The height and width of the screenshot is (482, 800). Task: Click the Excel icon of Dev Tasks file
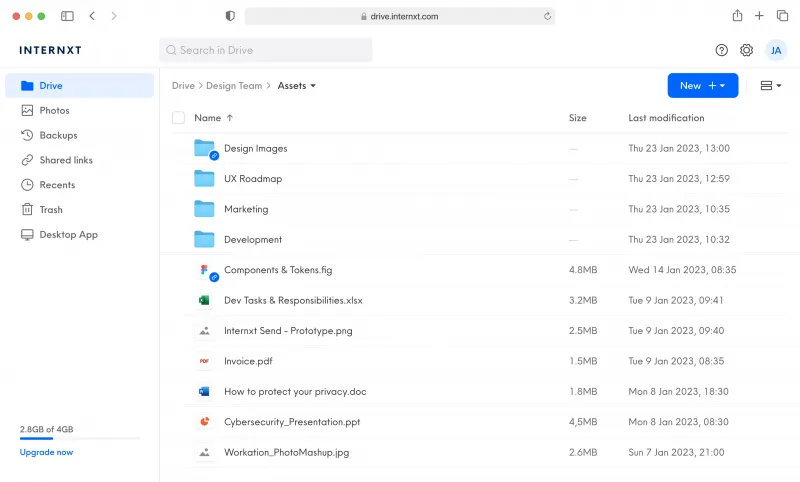204,300
